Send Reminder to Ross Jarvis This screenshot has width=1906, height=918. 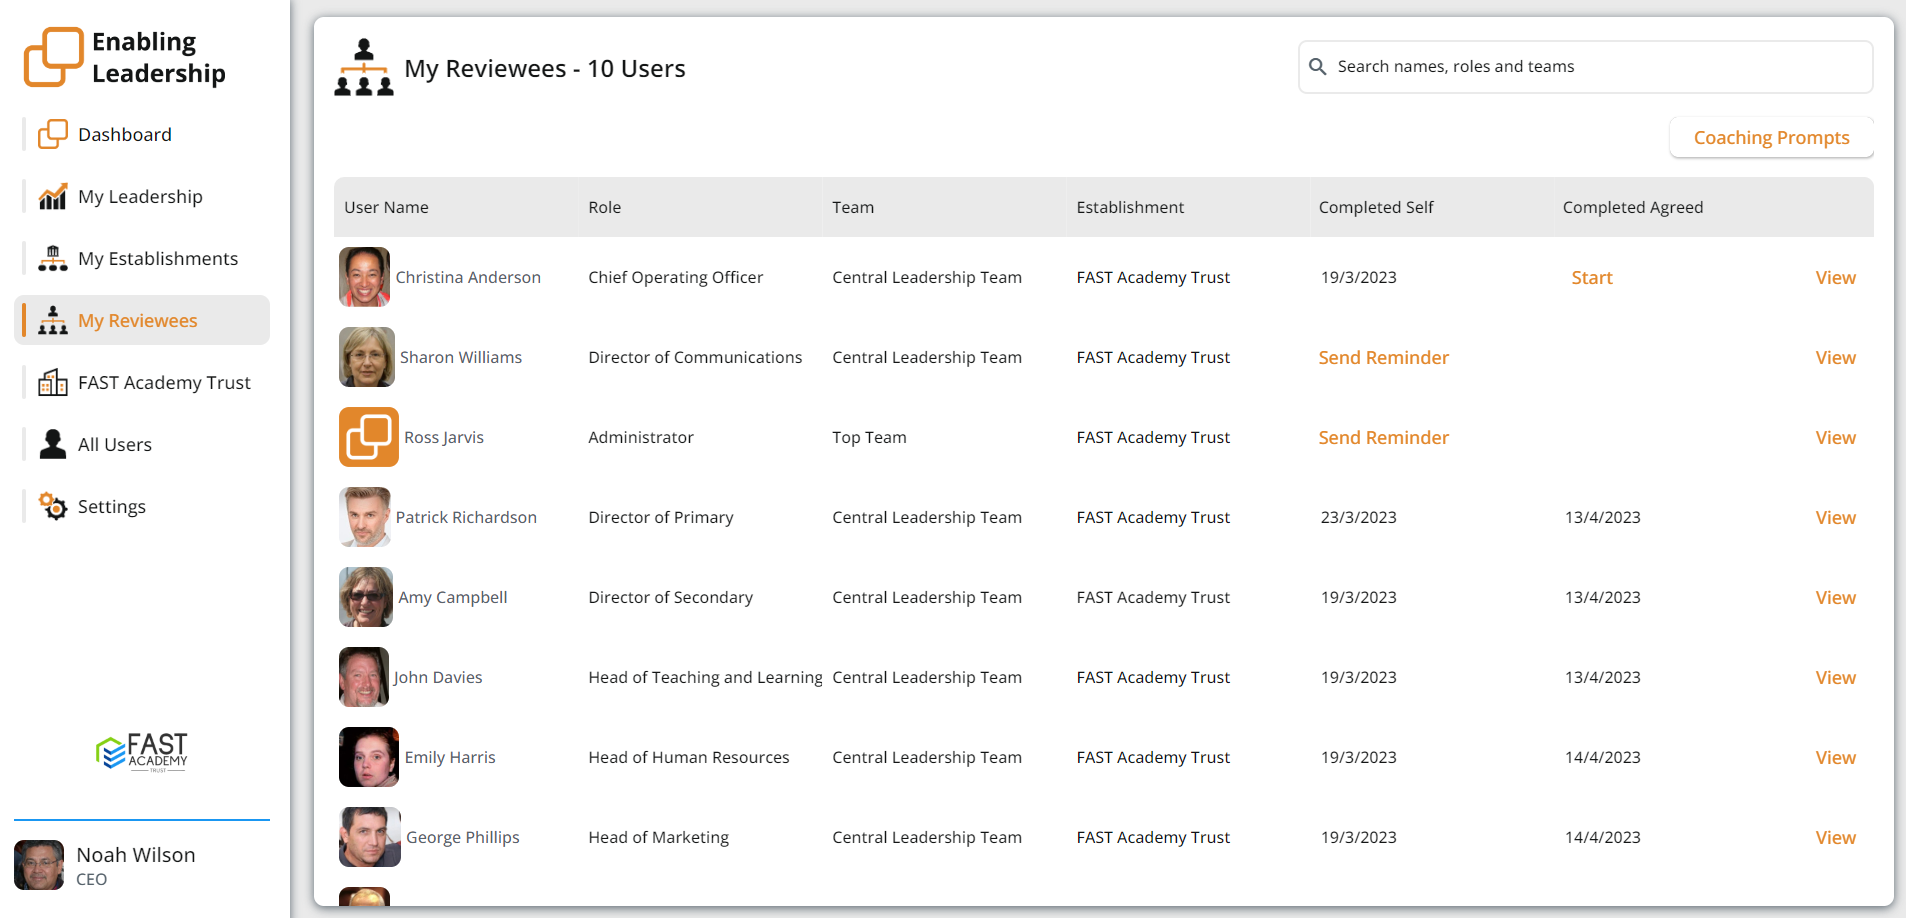[x=1383, y=438]
